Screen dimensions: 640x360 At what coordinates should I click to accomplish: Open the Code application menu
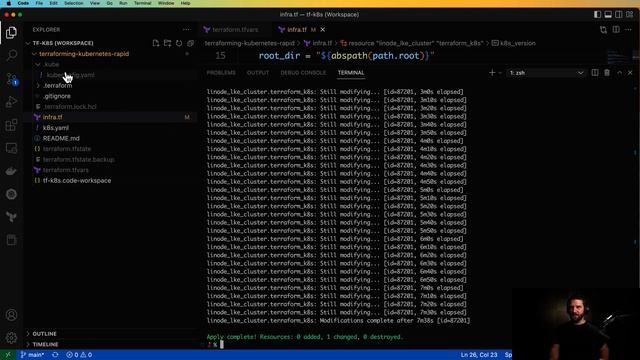(x=23, y=3)
